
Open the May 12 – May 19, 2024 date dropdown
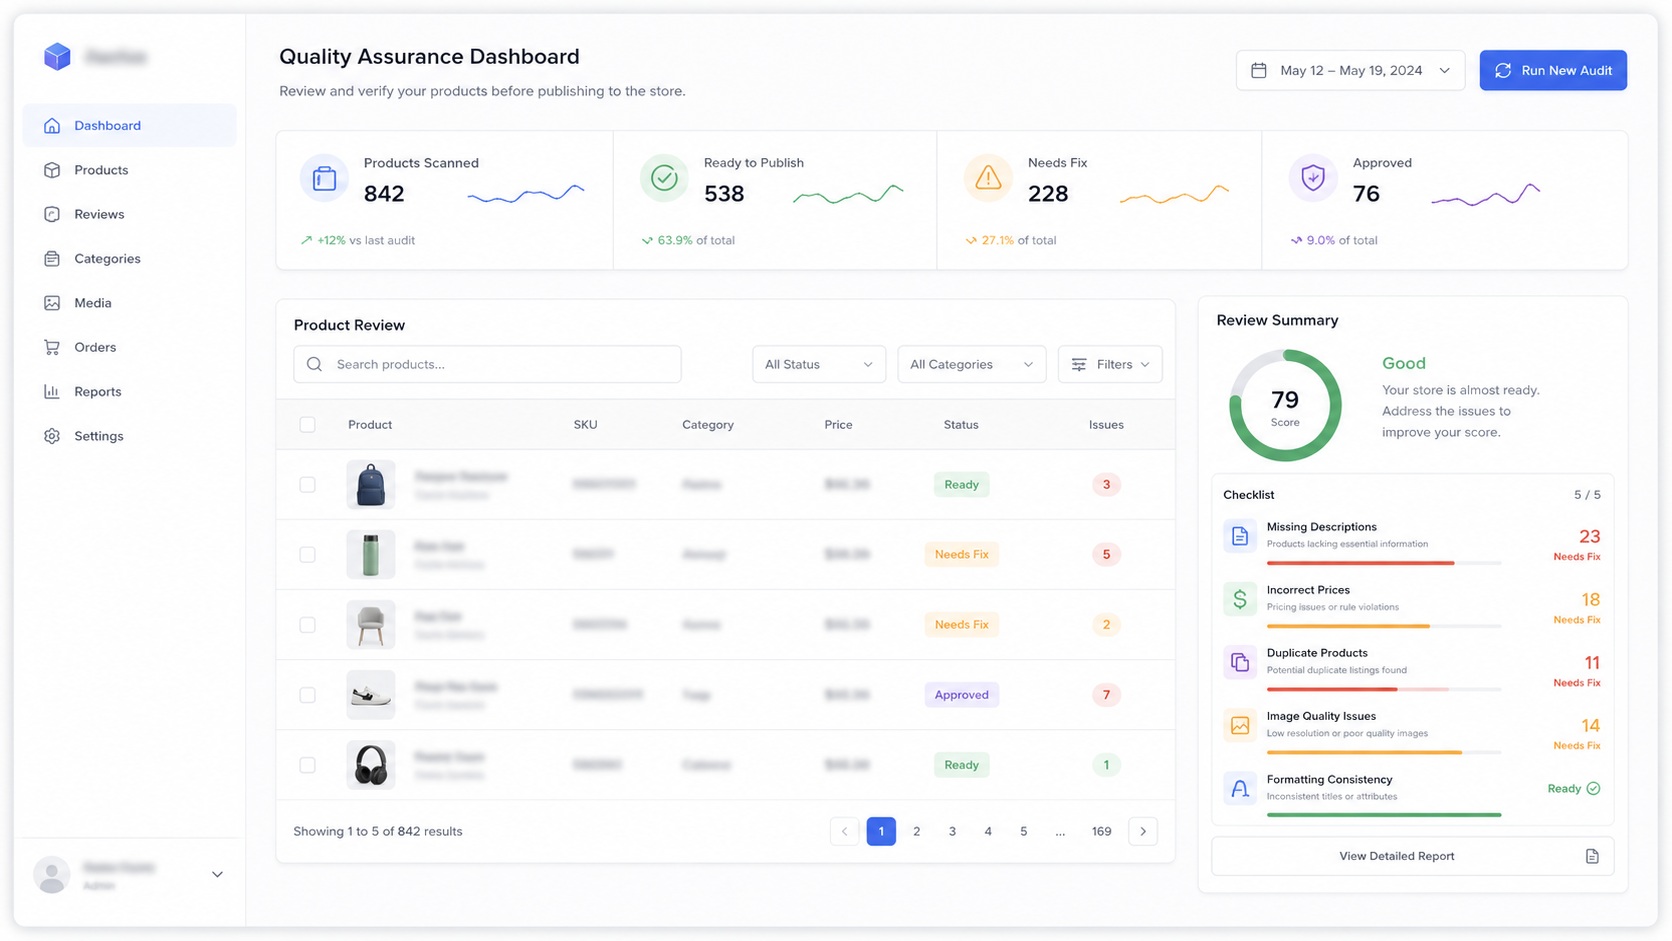pyautogui.click(x=1350, y=70)
